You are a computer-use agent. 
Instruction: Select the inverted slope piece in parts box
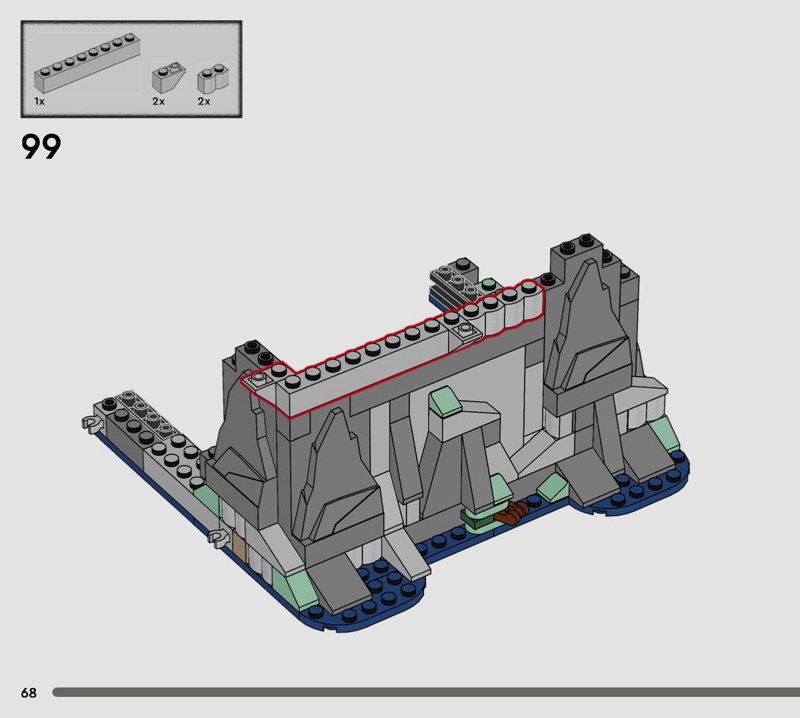(x=164, y=78)
